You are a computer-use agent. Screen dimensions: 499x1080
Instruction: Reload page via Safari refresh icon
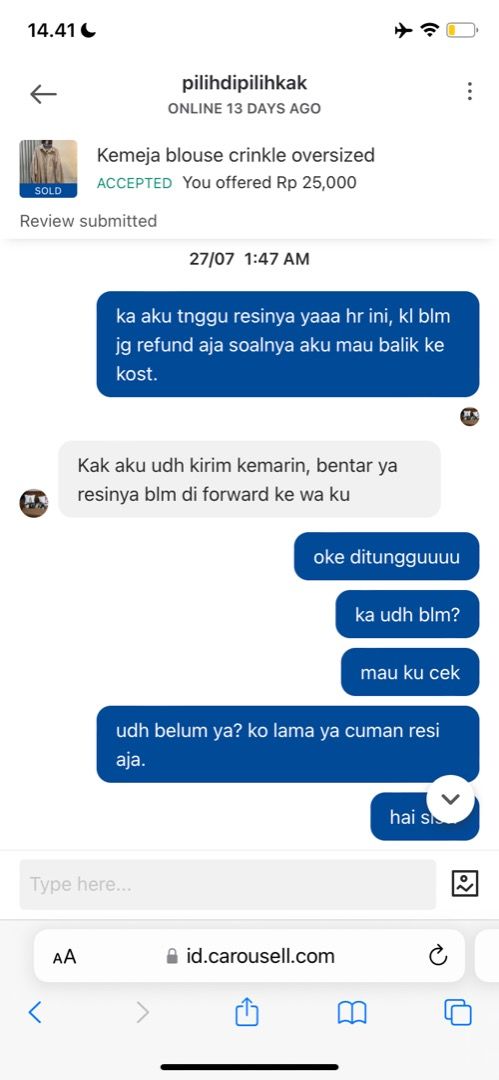pyautogui.click(x=438, y=955)
